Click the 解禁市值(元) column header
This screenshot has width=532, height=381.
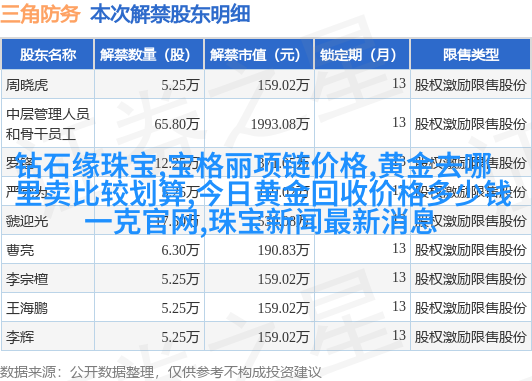[x=259, y=54]
